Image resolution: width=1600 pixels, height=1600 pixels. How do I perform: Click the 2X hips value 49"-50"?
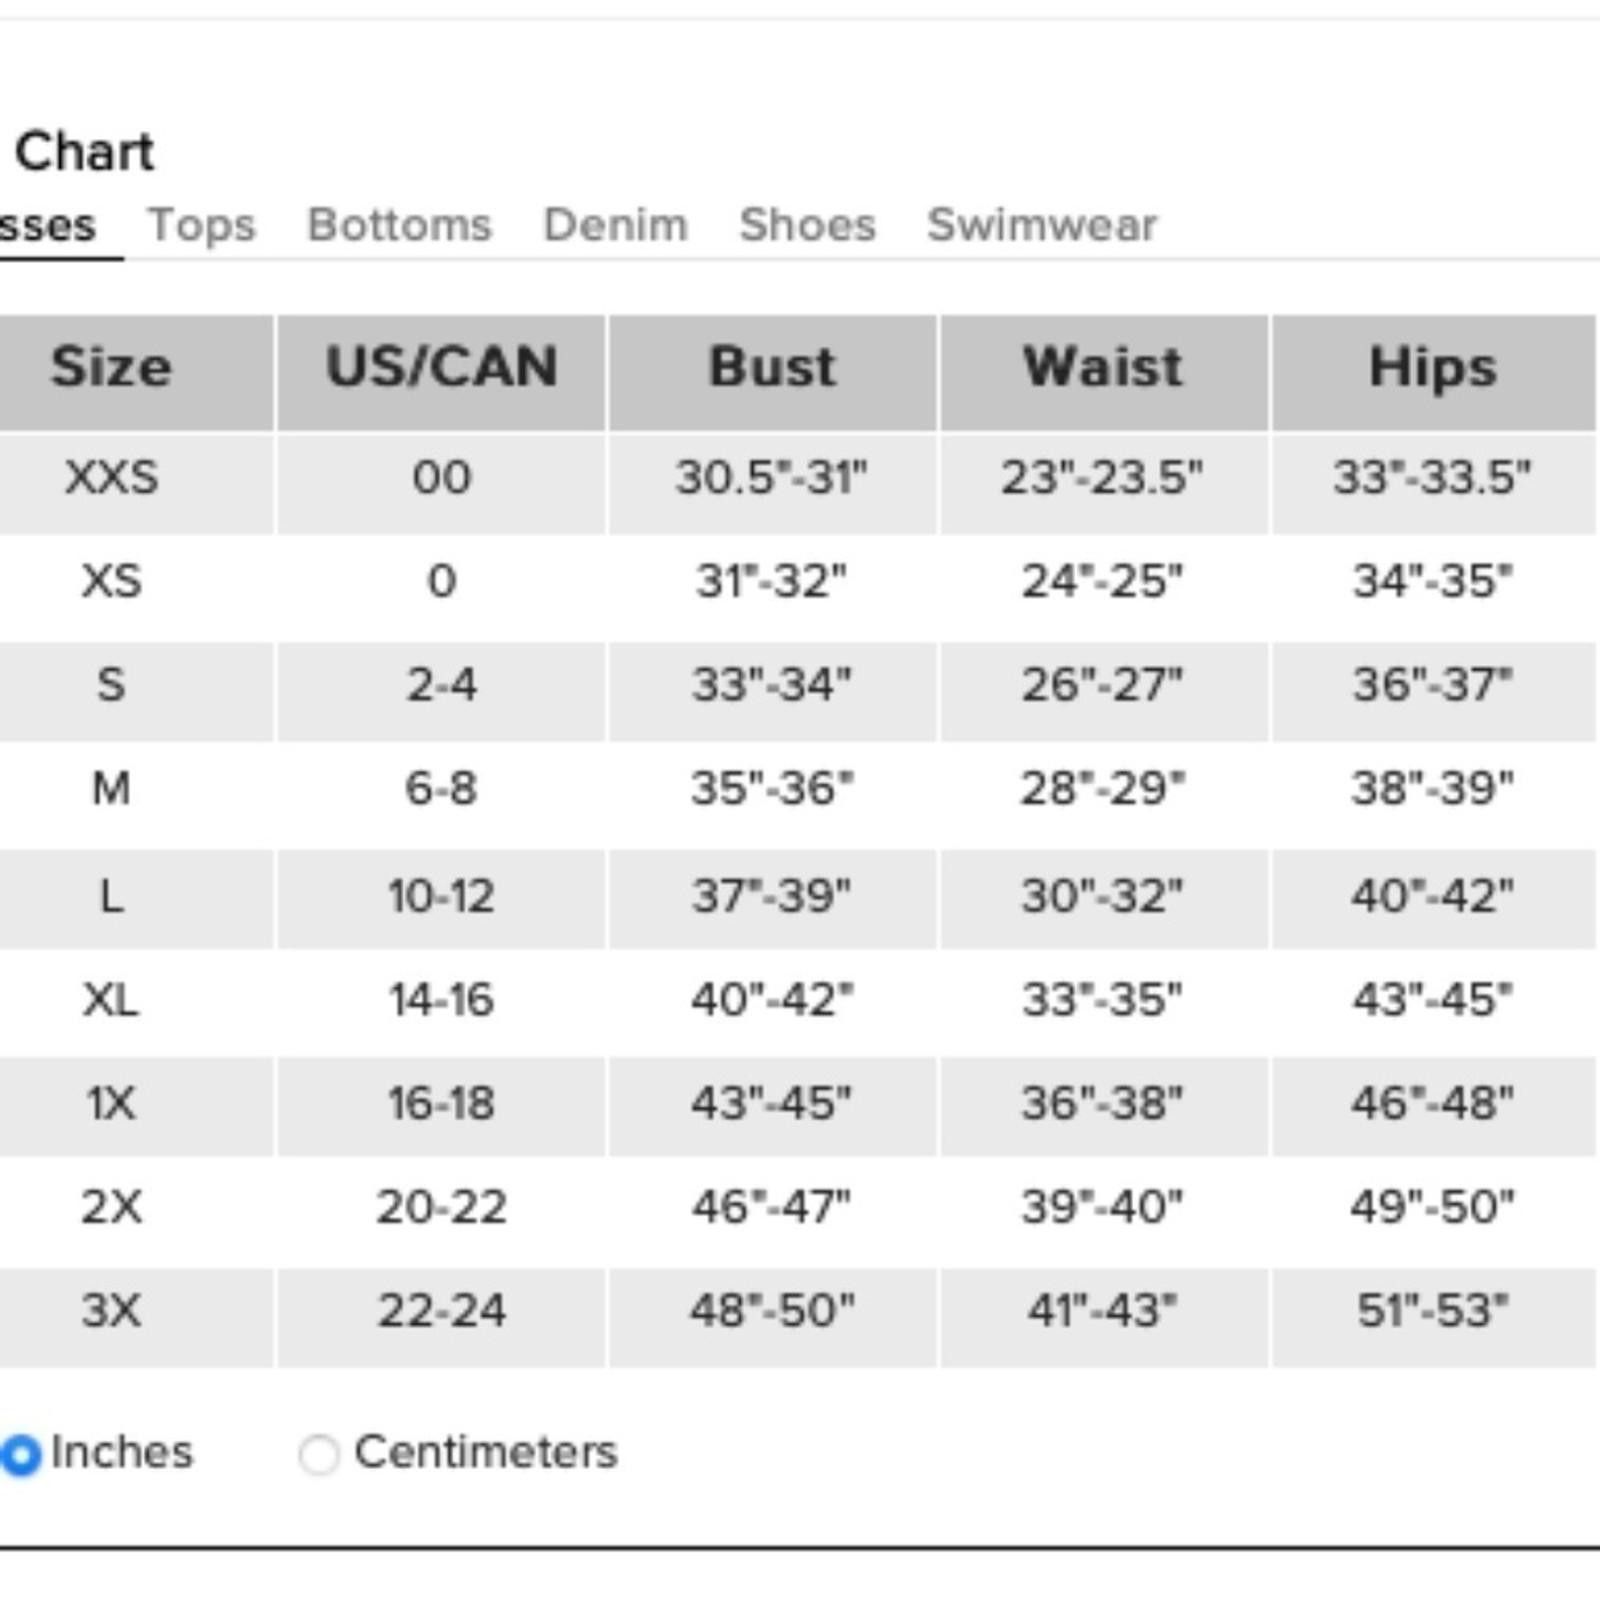tap(1432, 1207)
